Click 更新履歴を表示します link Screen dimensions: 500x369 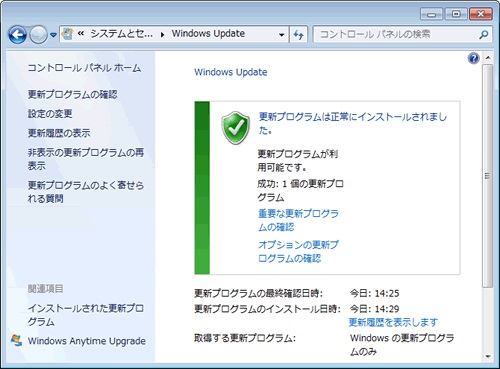393,322
